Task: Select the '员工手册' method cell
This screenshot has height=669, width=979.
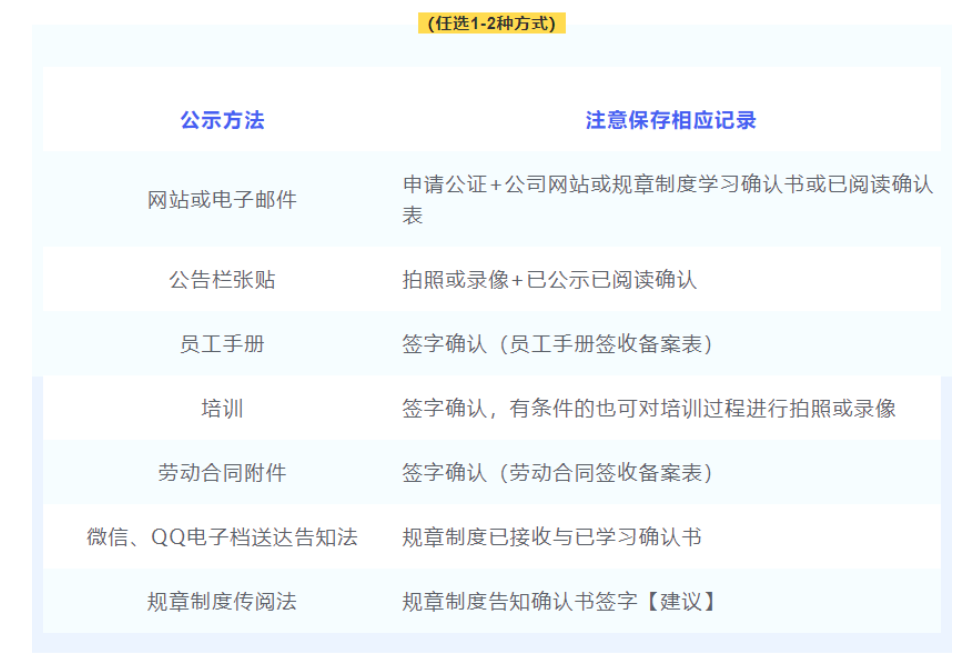Action: [222, 344]
